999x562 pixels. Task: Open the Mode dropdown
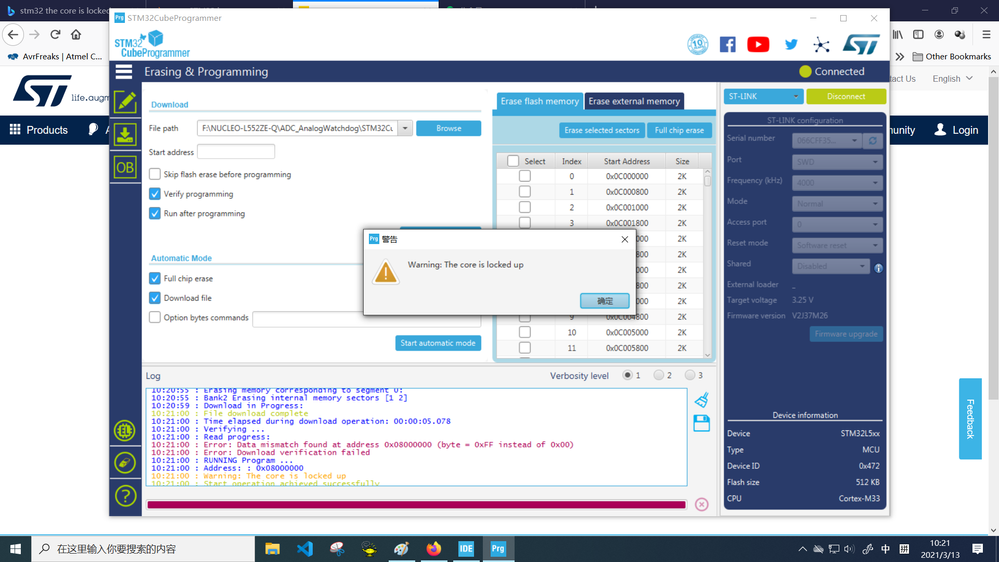tap(837, 204)
